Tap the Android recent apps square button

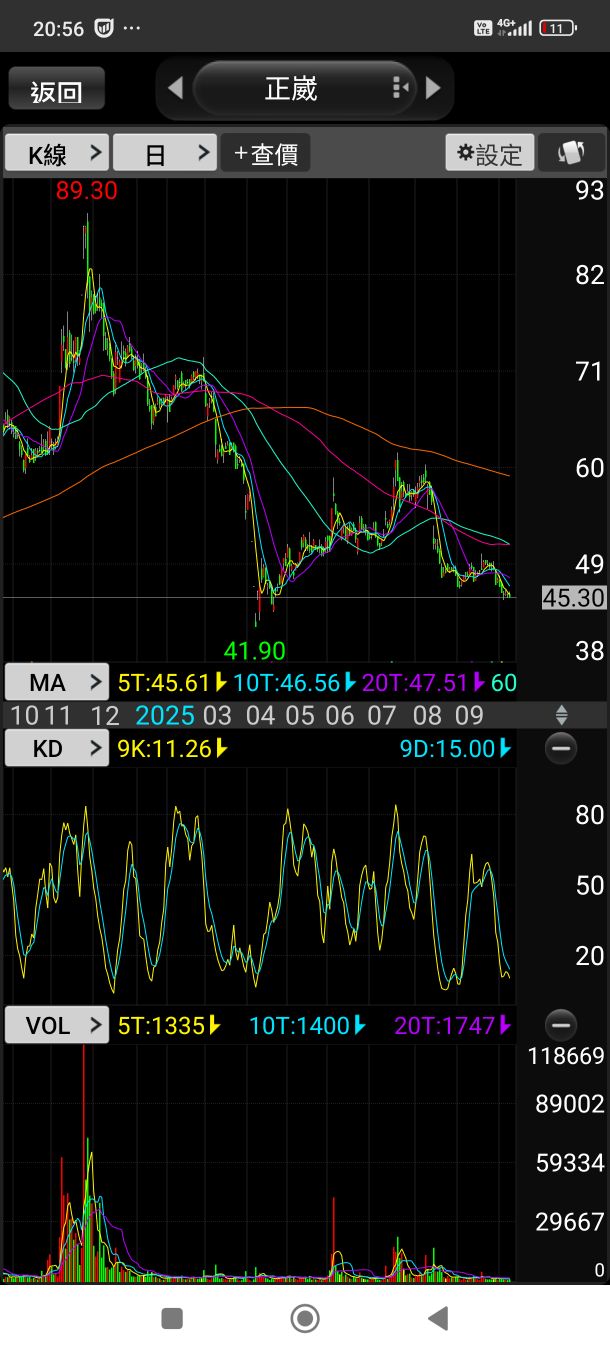point(172,1318)
